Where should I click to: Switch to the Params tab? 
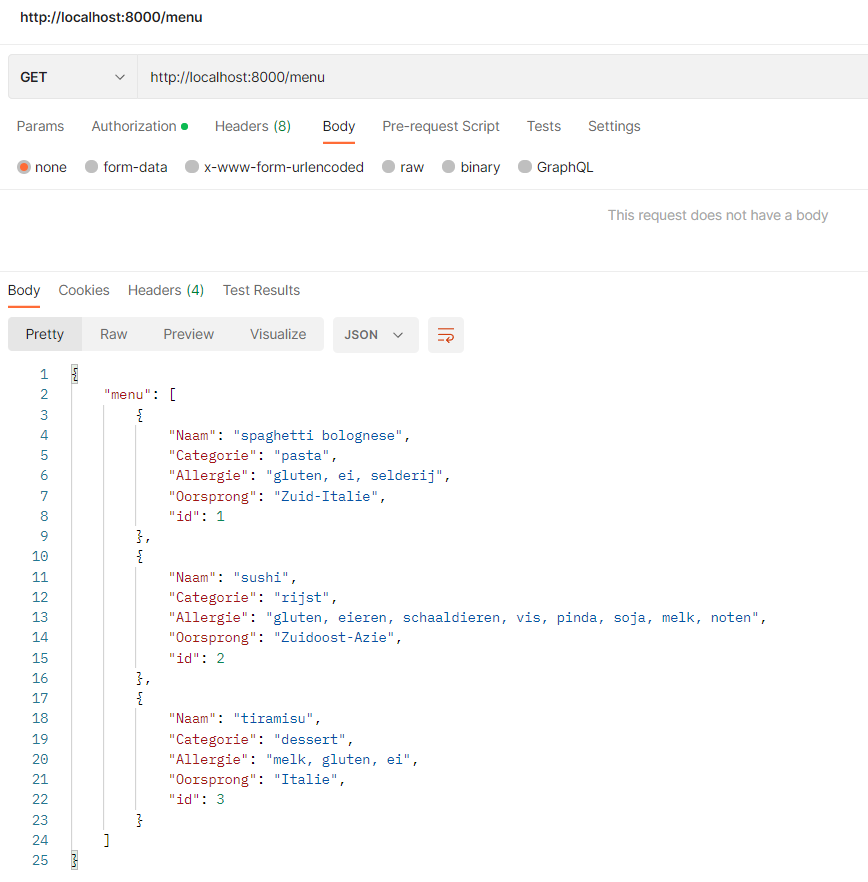tap(40, 126)
